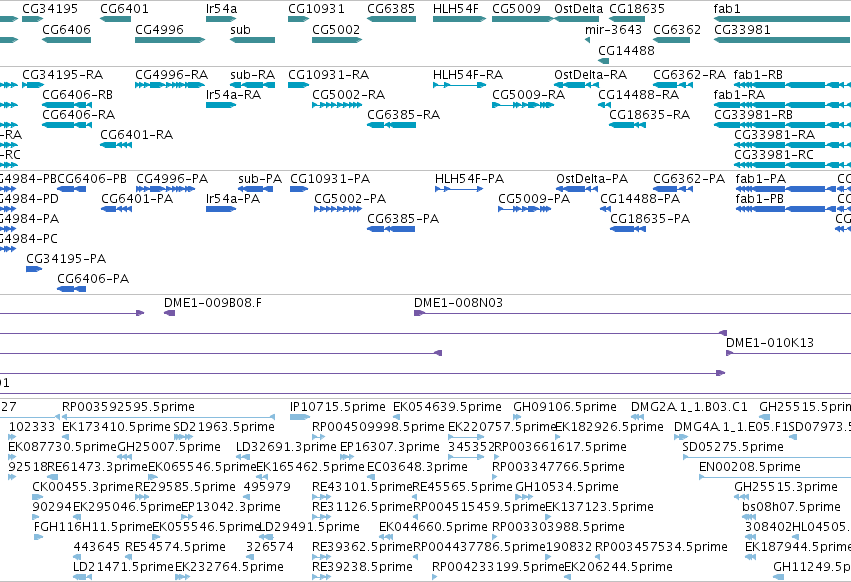Open protein CG6406-PA label
Image resolution: width=851 pixels, height=582 pixels.
[x=93, y=279]
